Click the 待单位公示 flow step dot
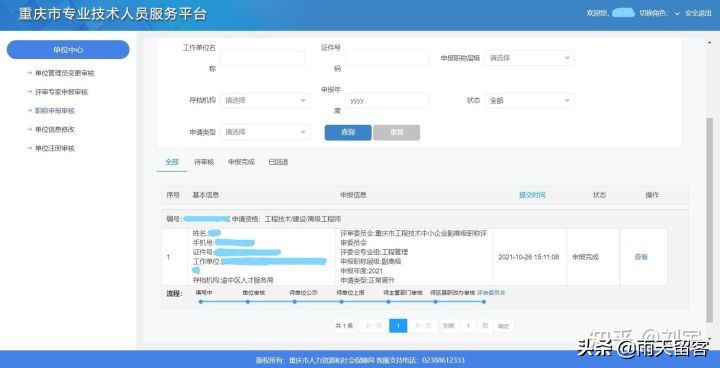Image resolution: width=720 pixels, height=368 pixels. (294, 302)
